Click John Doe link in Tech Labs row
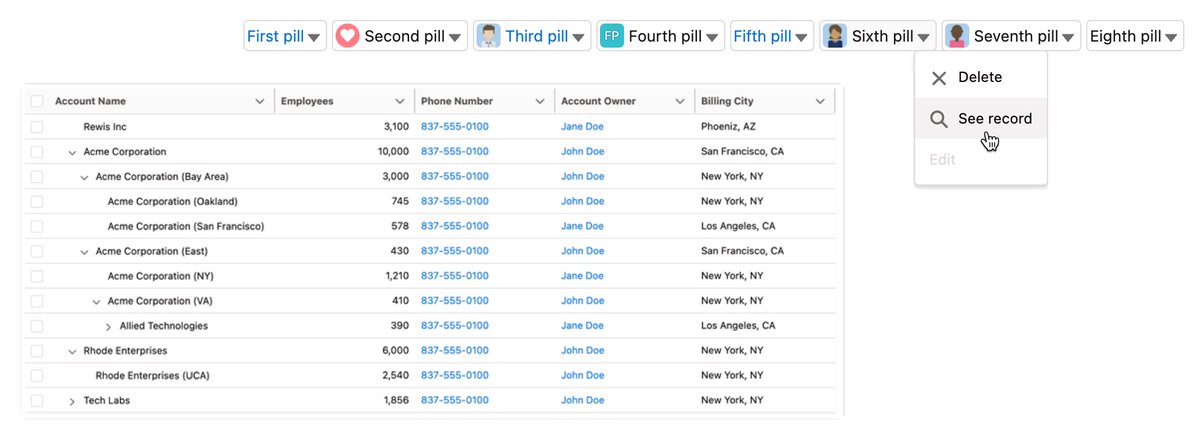 coord(582,401)
